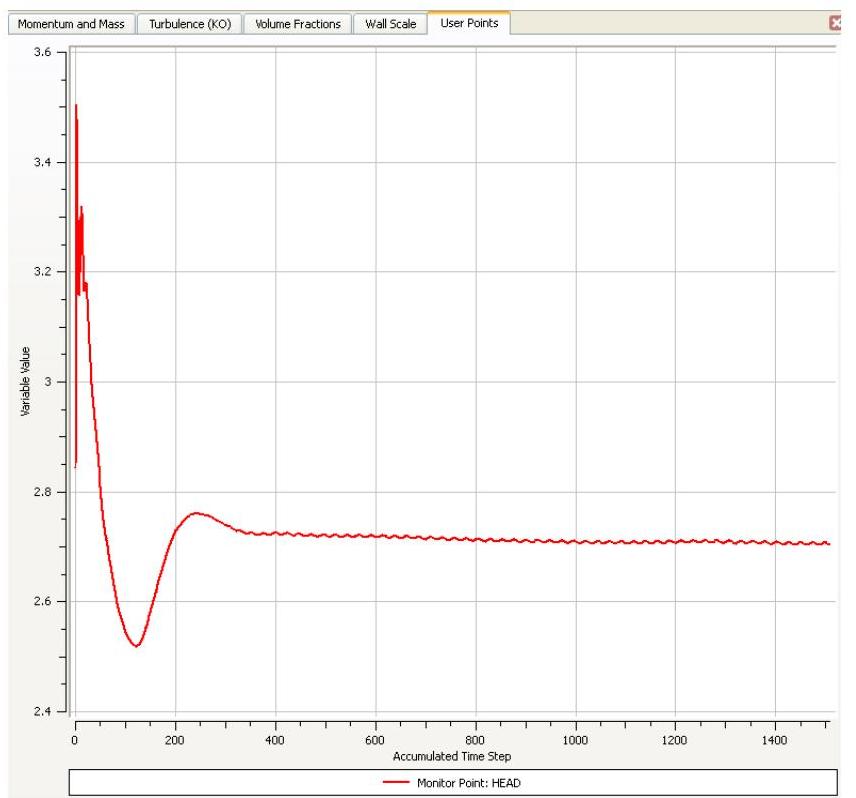Click the User Points tab
The width and height of the screenshot is (856, 798).
point(469,23)
